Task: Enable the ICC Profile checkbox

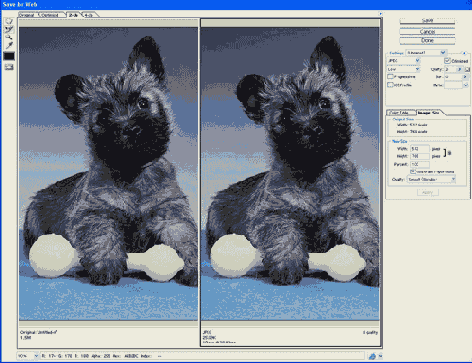Action: pyautogui.click(x=390, y=85)
